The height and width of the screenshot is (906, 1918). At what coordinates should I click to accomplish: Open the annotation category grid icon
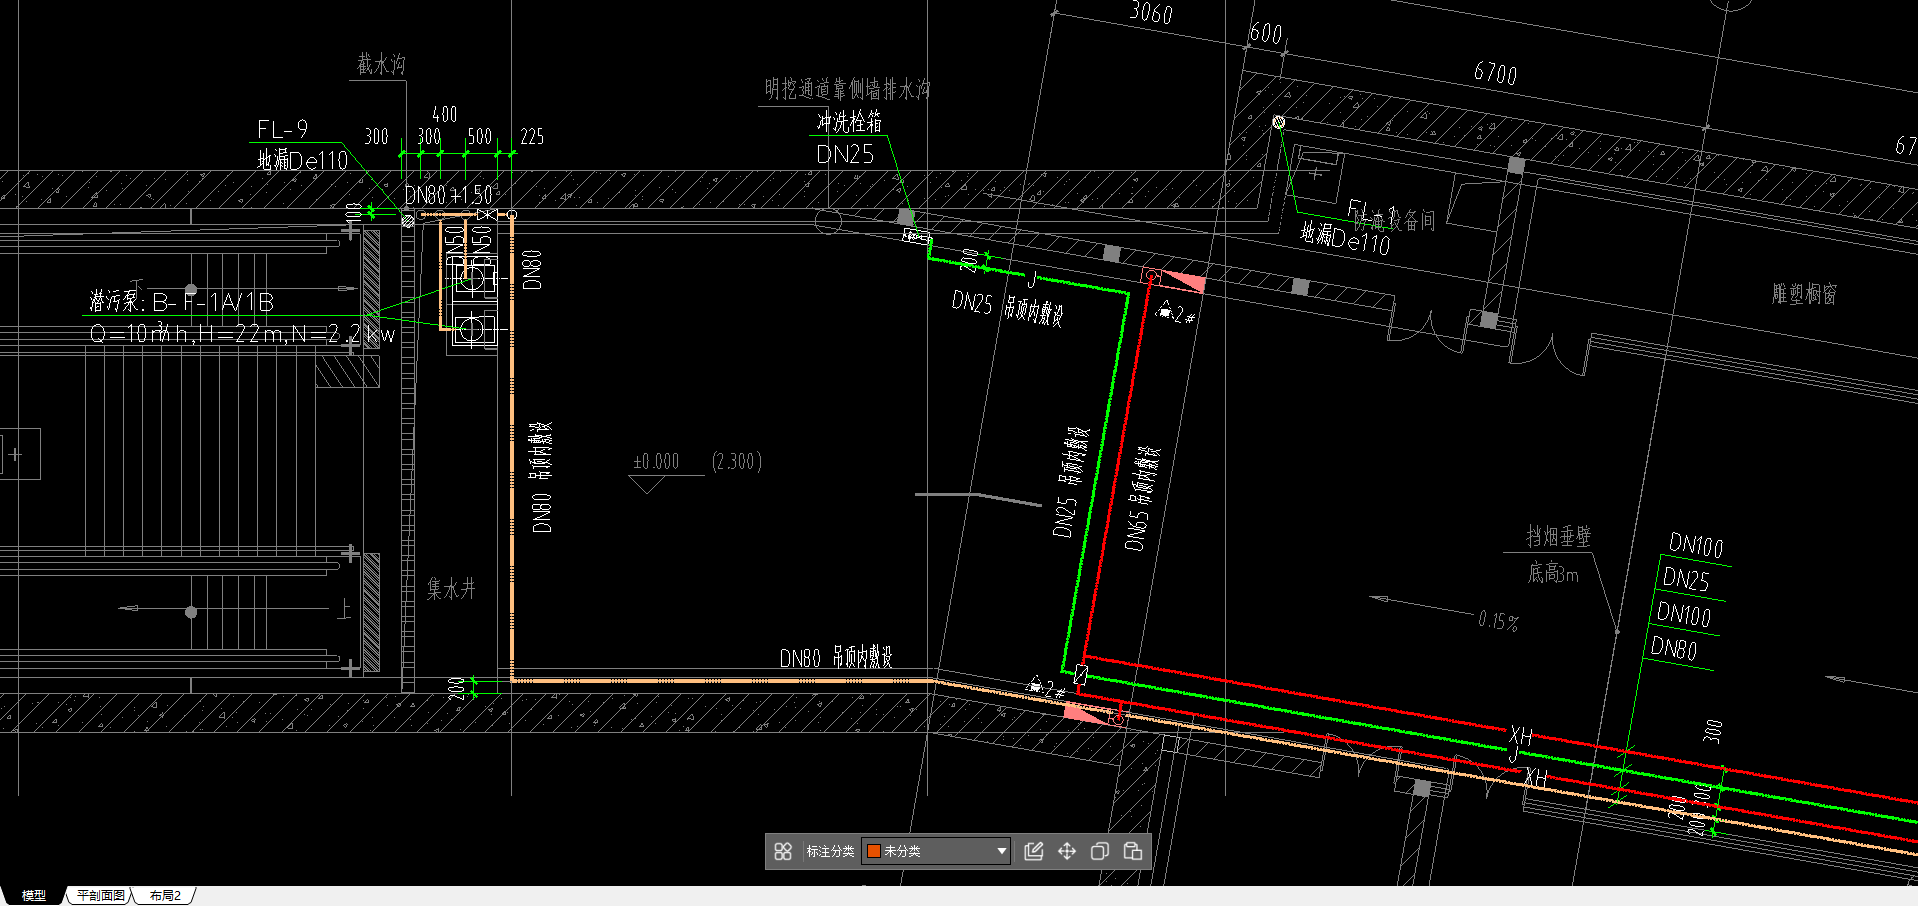coord(783,851)
